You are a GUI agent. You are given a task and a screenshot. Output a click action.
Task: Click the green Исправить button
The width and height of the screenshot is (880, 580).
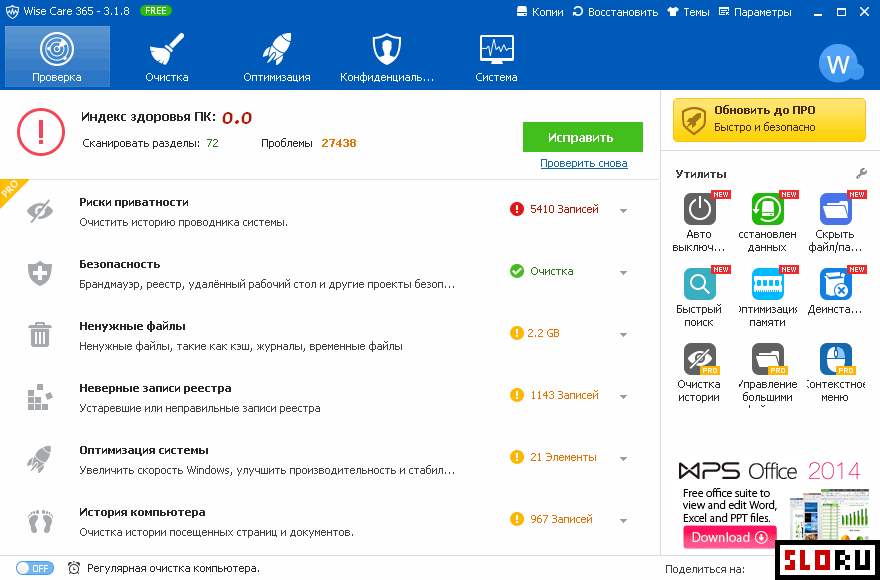(583, 137)
